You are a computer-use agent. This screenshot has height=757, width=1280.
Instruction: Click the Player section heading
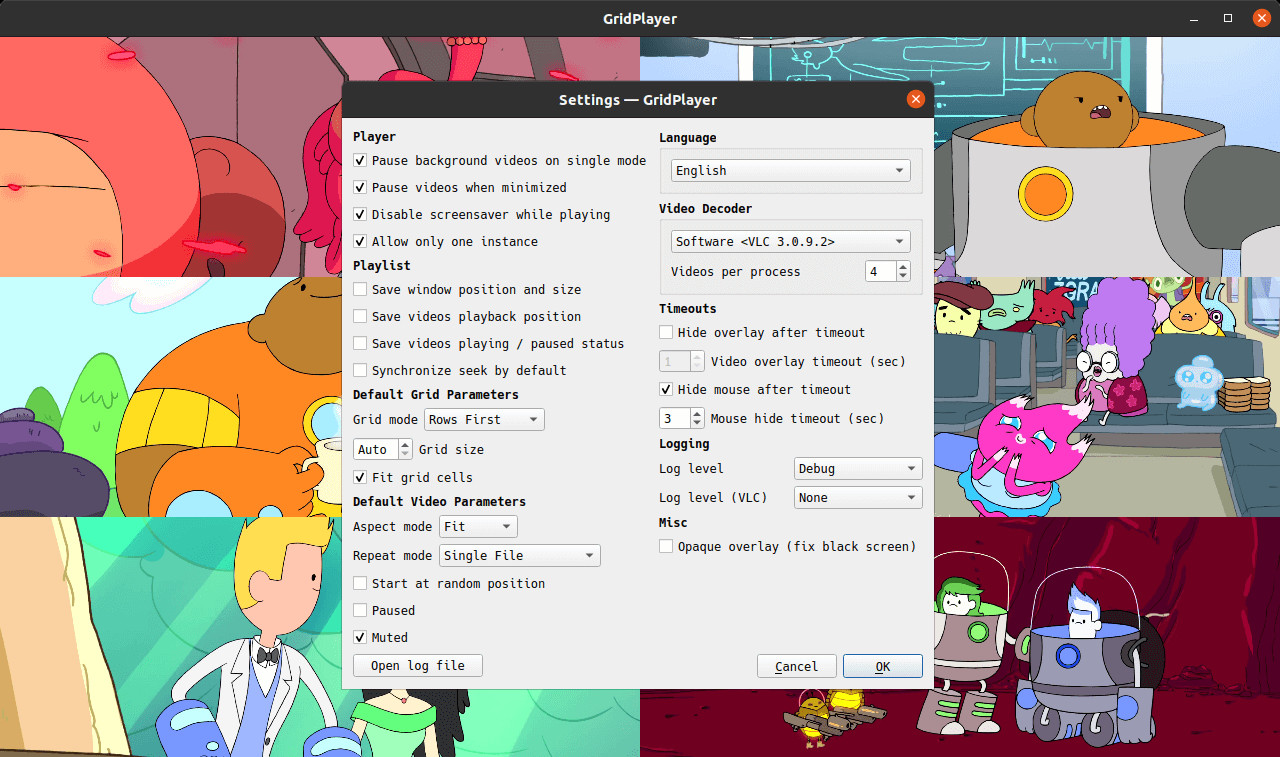coord(374,137)
